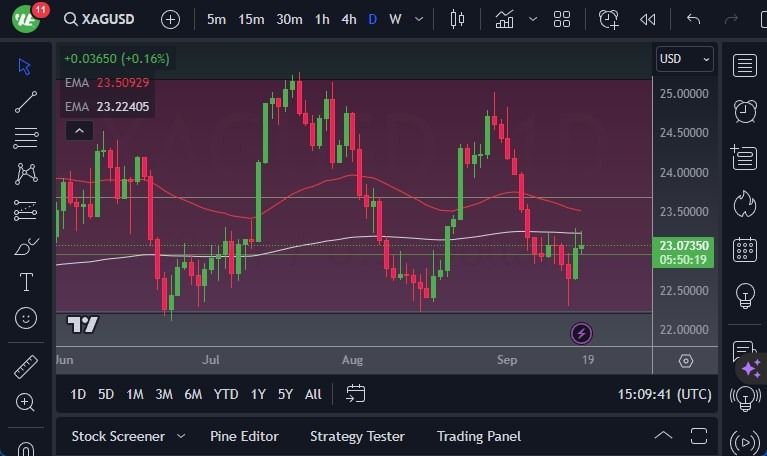Image resolution: width=767 pixels, height=456 pixels.
Task: Open the Strategy Tester tab
Action: tap(357, 436)
